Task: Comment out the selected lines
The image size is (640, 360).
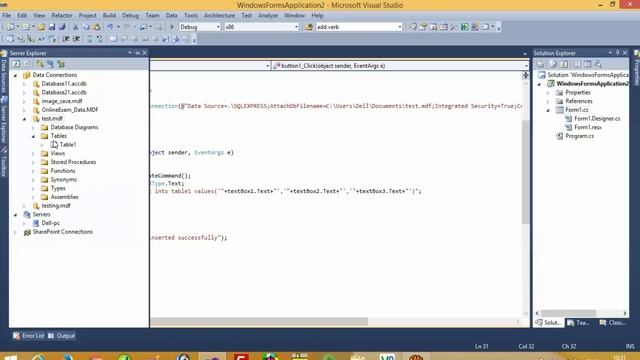Action: pyautogui.click(x=89, y=39)
